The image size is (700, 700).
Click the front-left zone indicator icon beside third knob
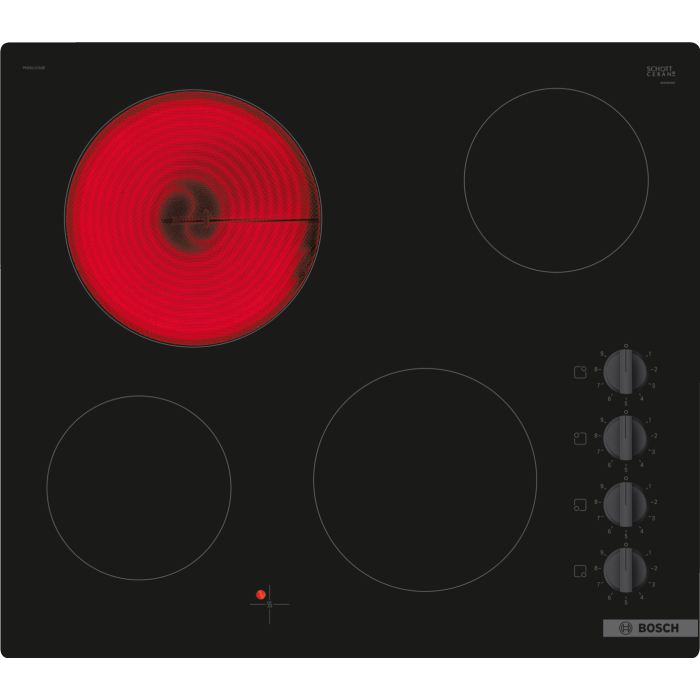(580, 505)
